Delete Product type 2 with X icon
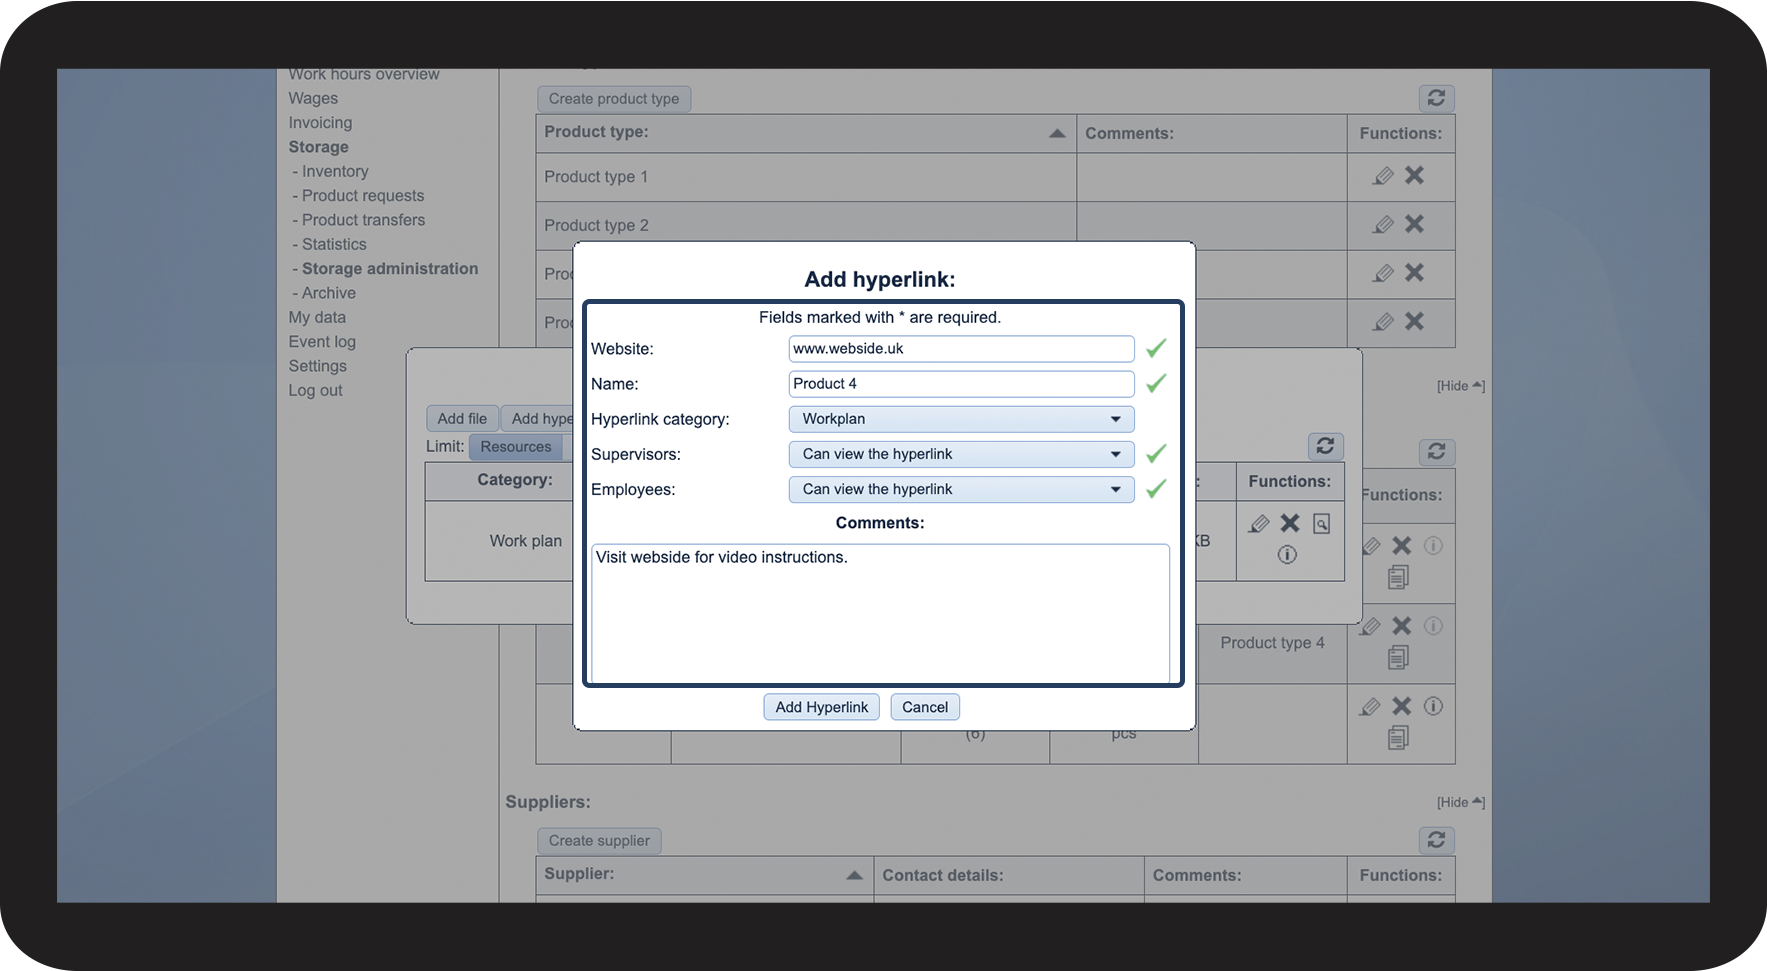The height and width of the screenshot is (971, 1767). (x=1414, y=224)
